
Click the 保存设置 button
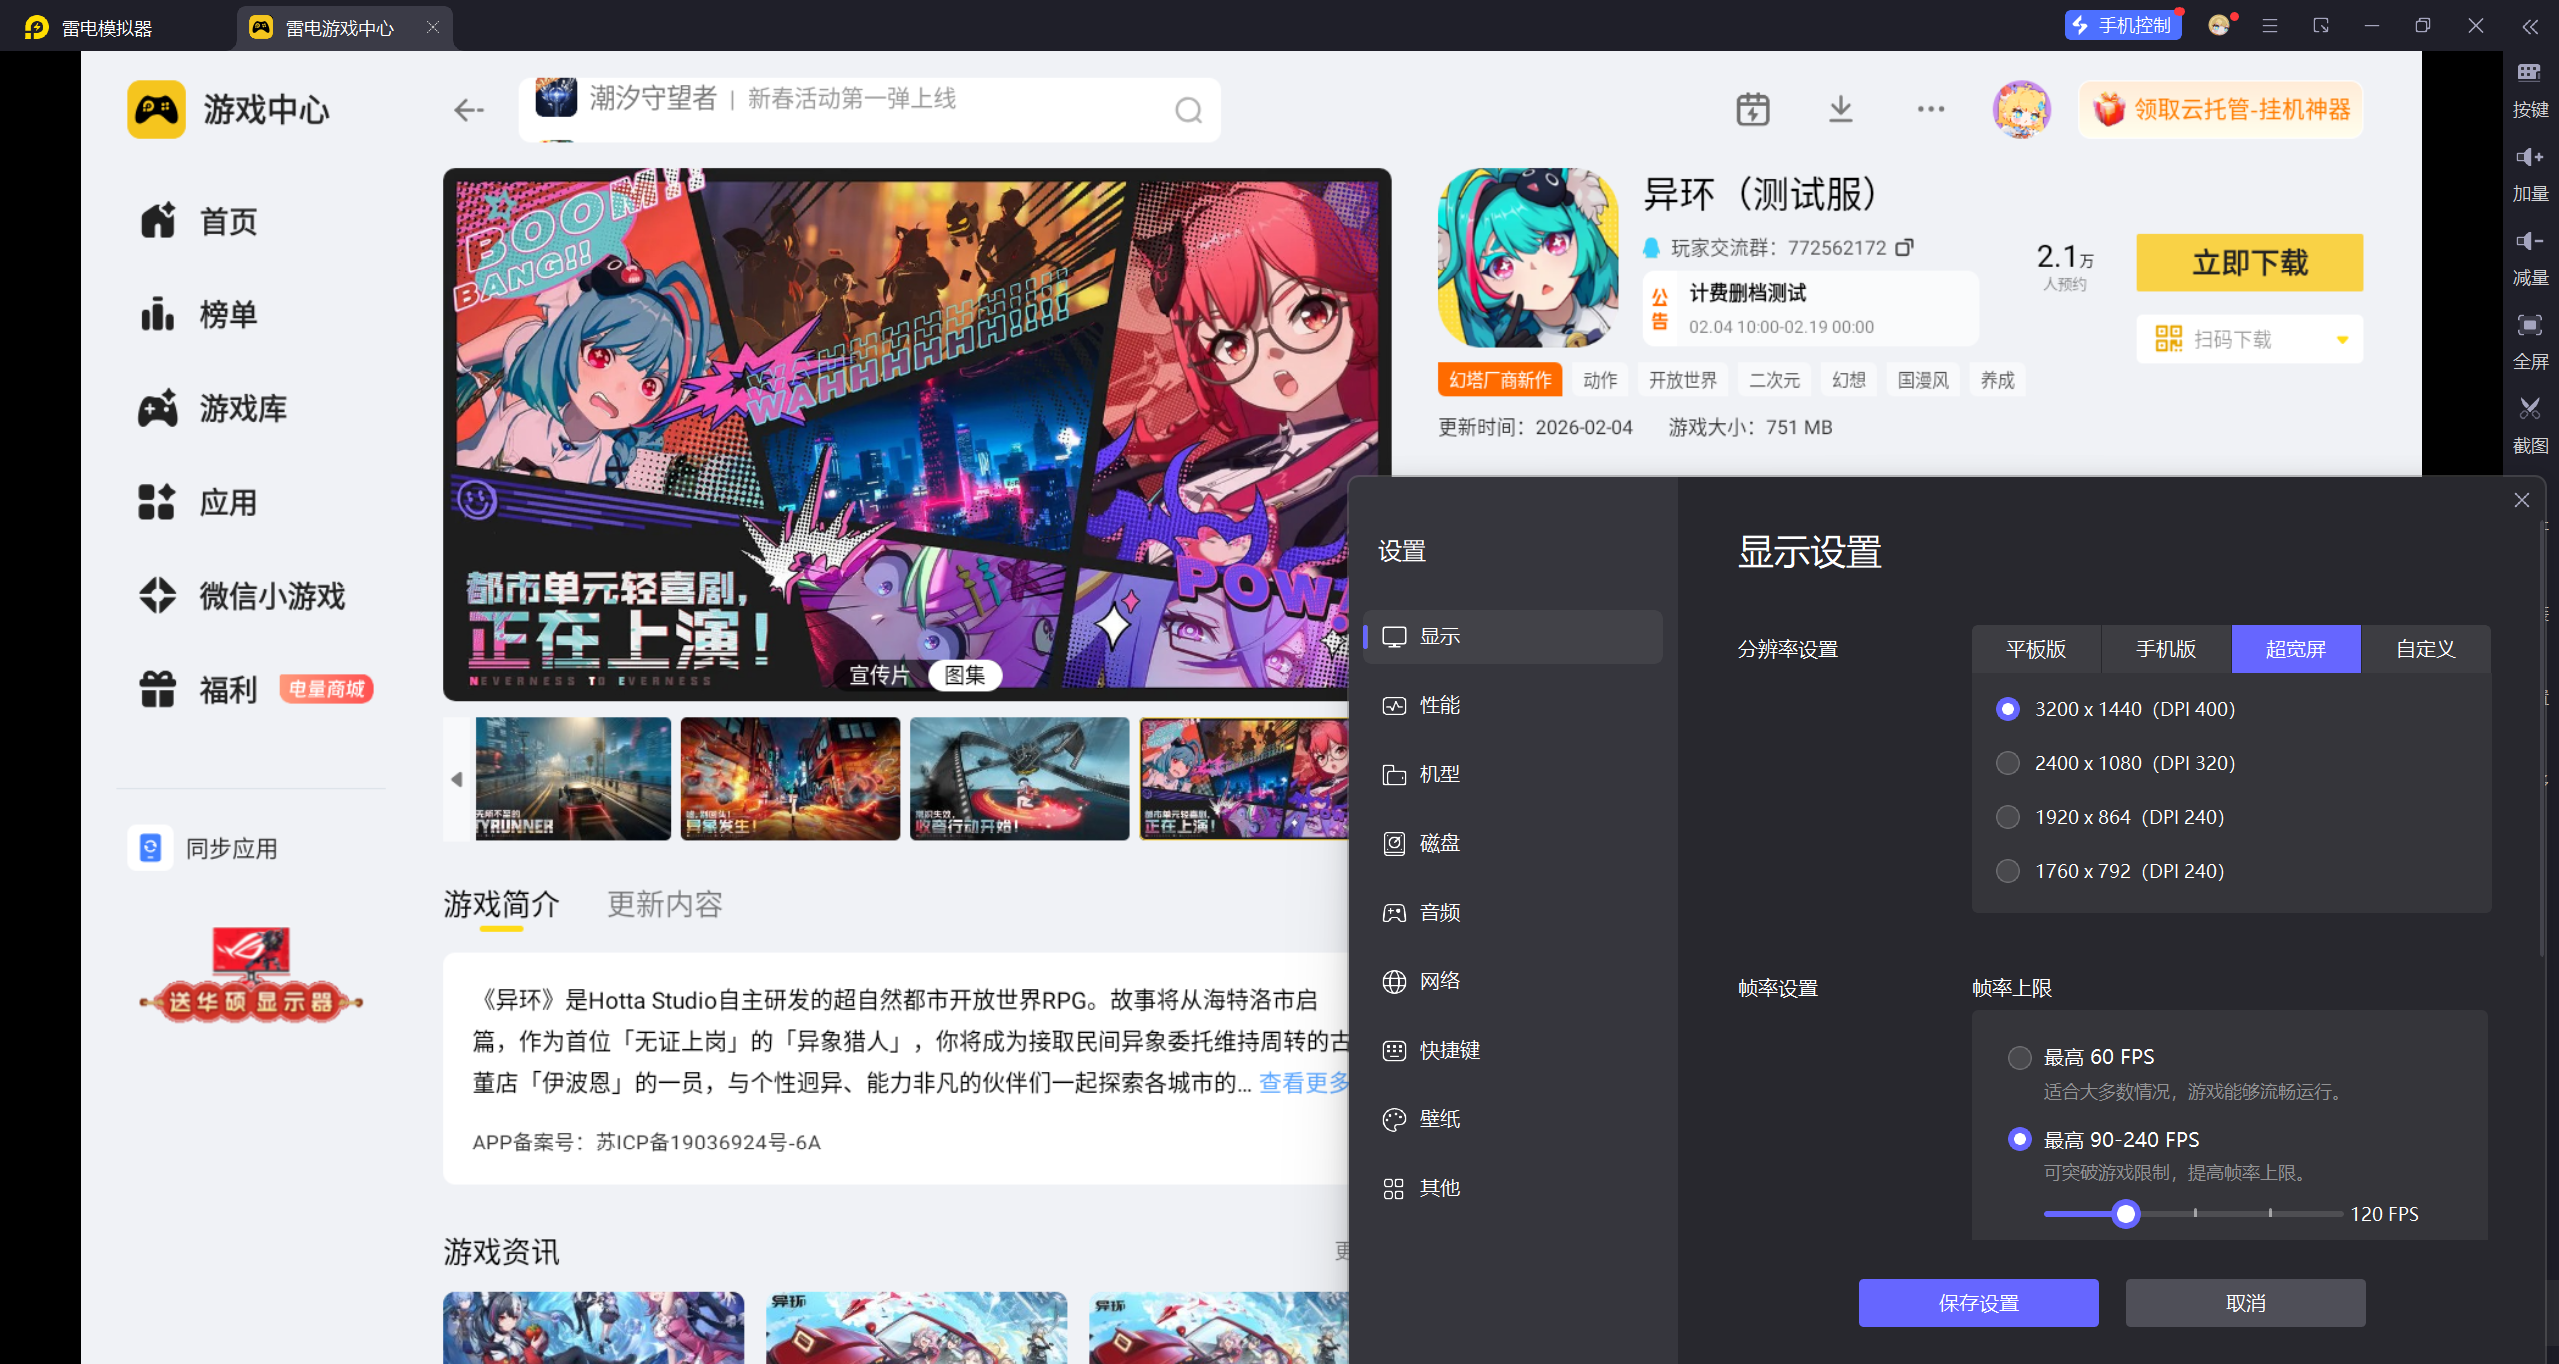(x=1977, y=1303)
